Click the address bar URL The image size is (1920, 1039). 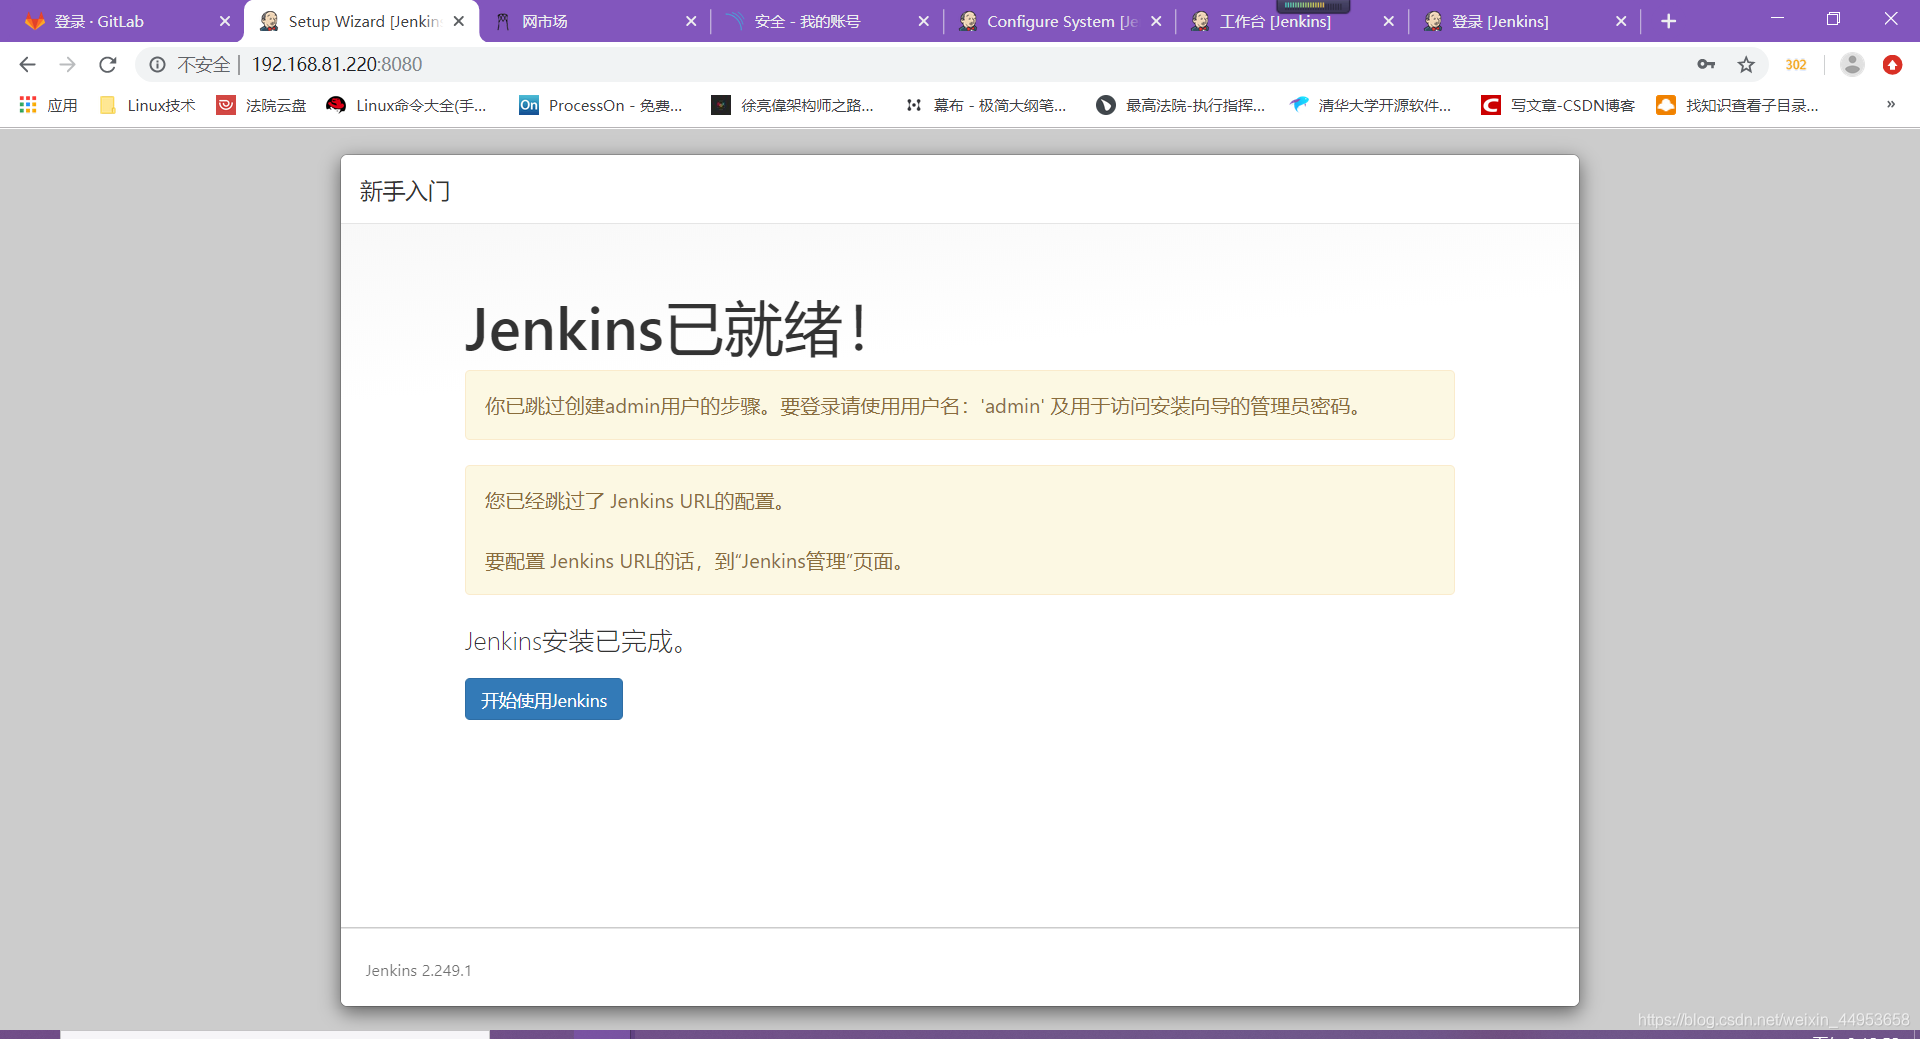(337, 65)
